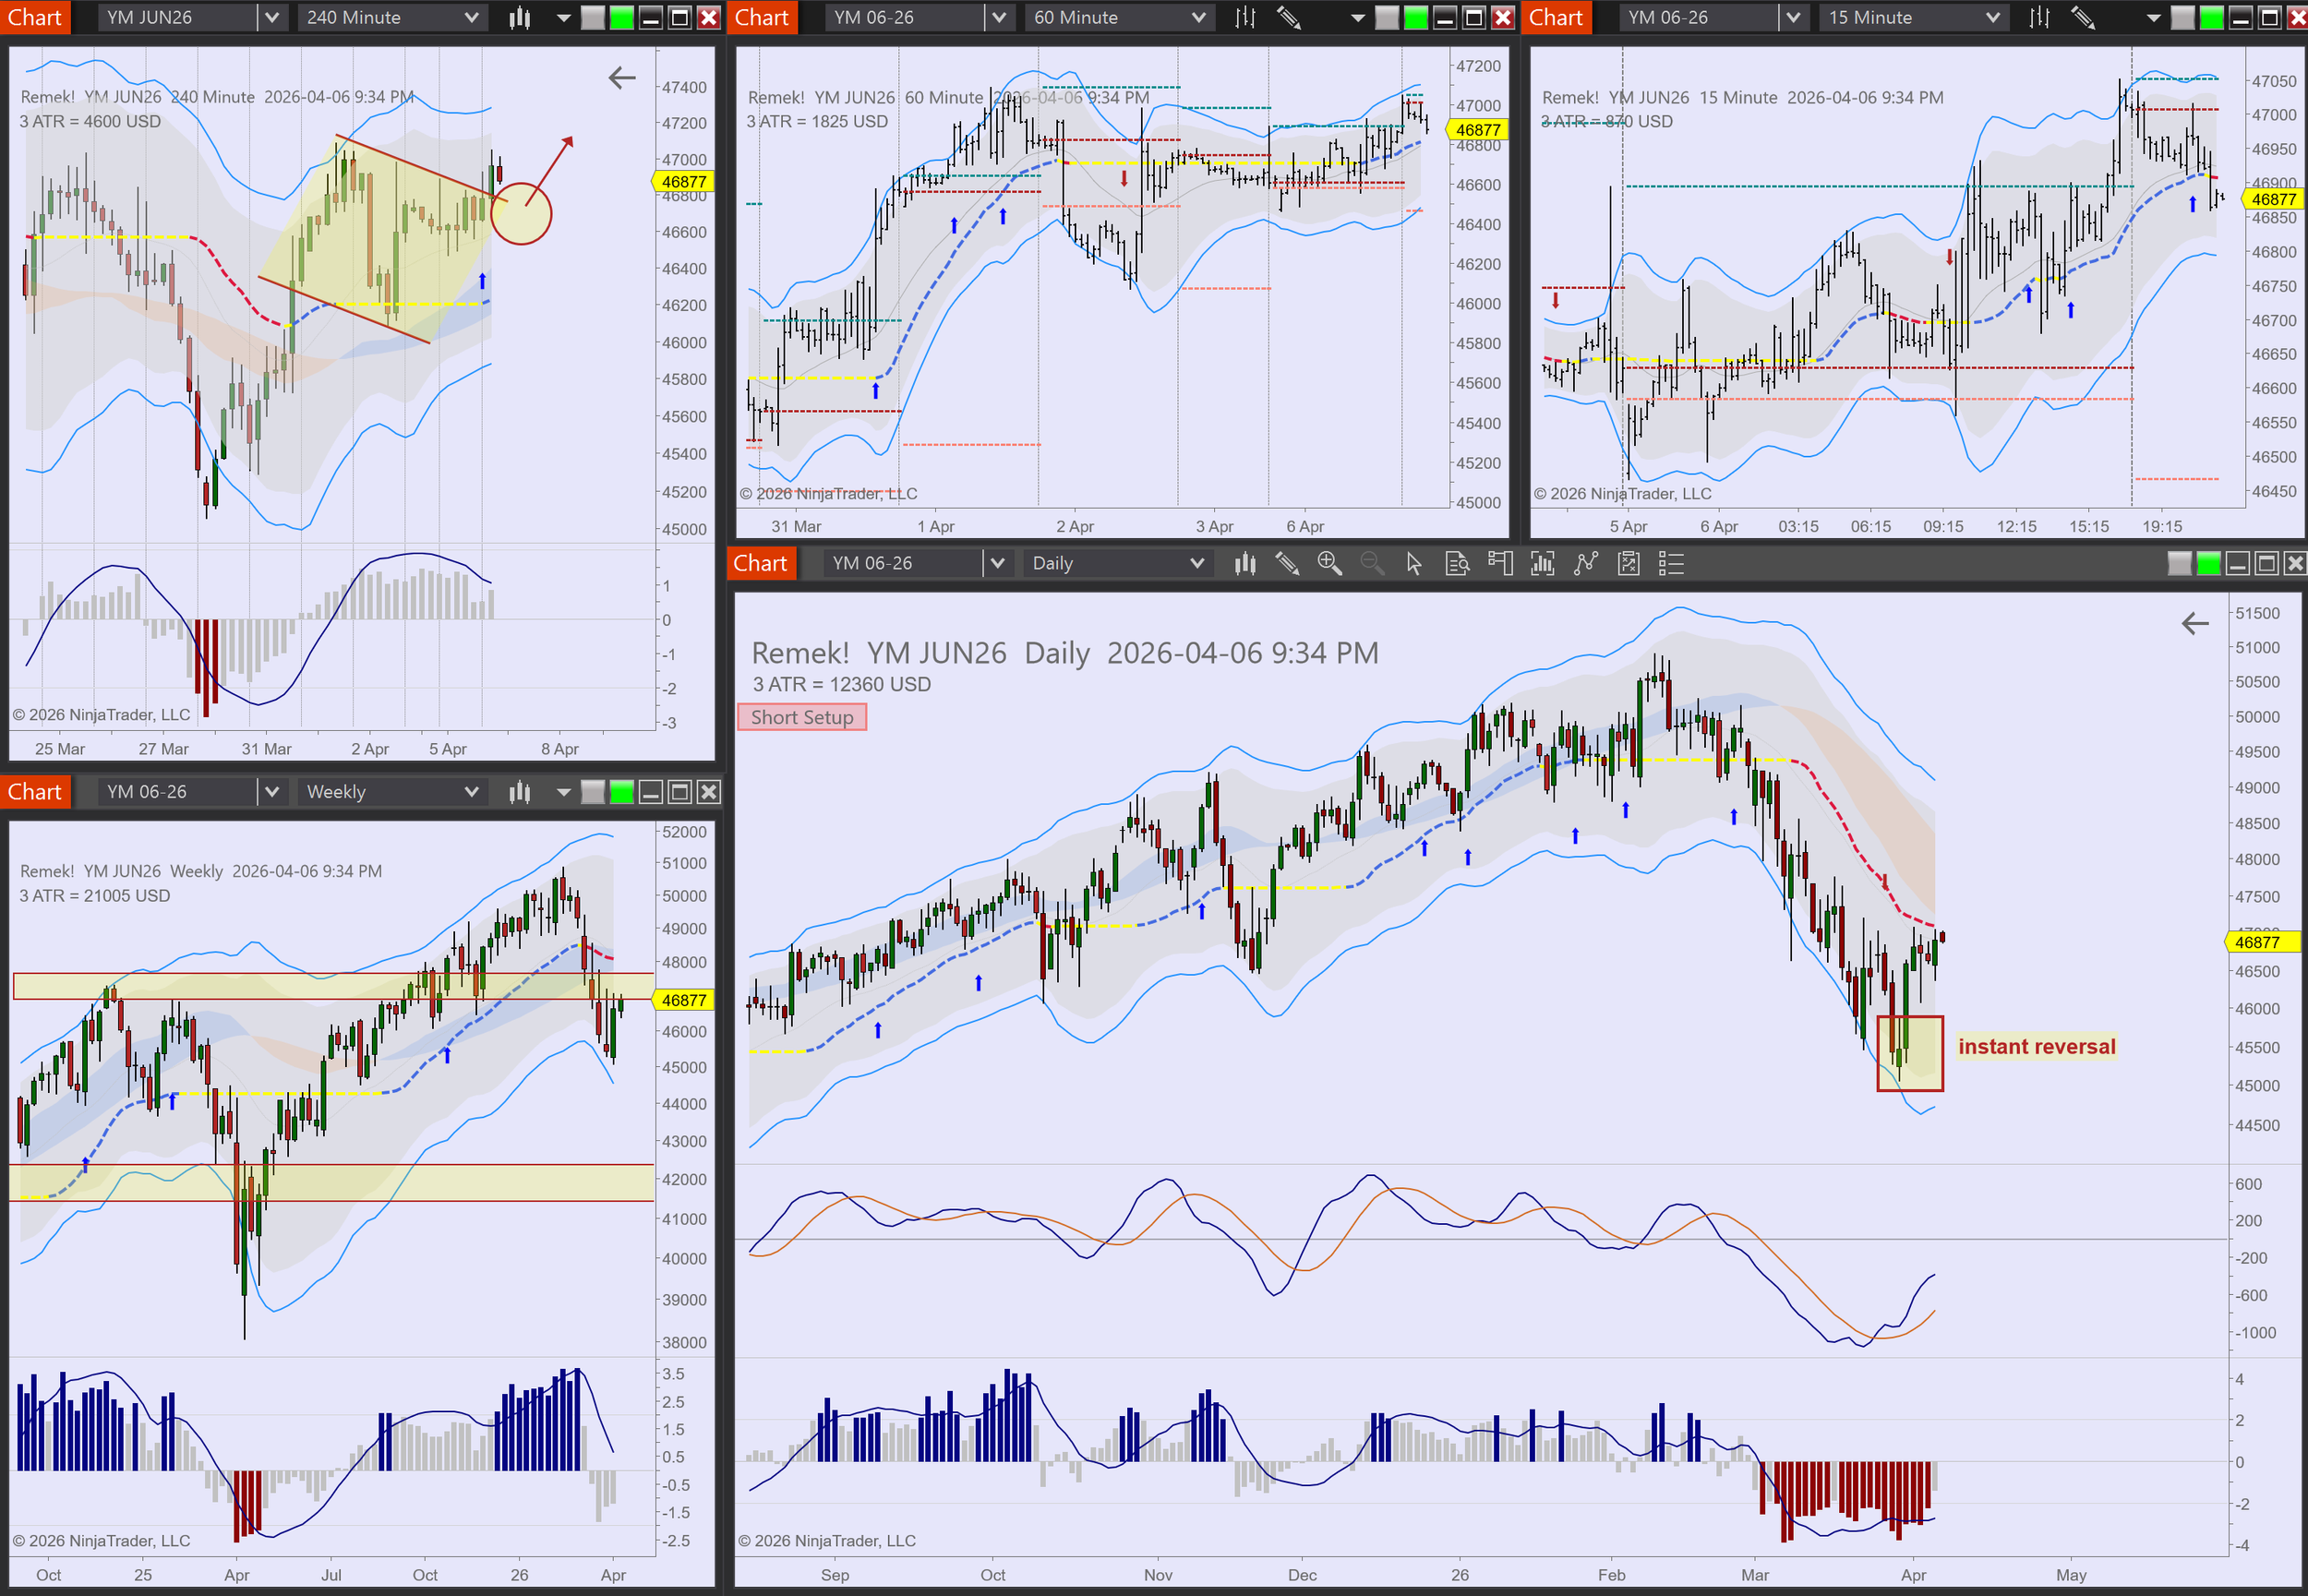Open the properties list icon on the Daily toolbar
Viewport: 2308px width, 1596px height.
pyautogui.click(x=1671, y=564)
